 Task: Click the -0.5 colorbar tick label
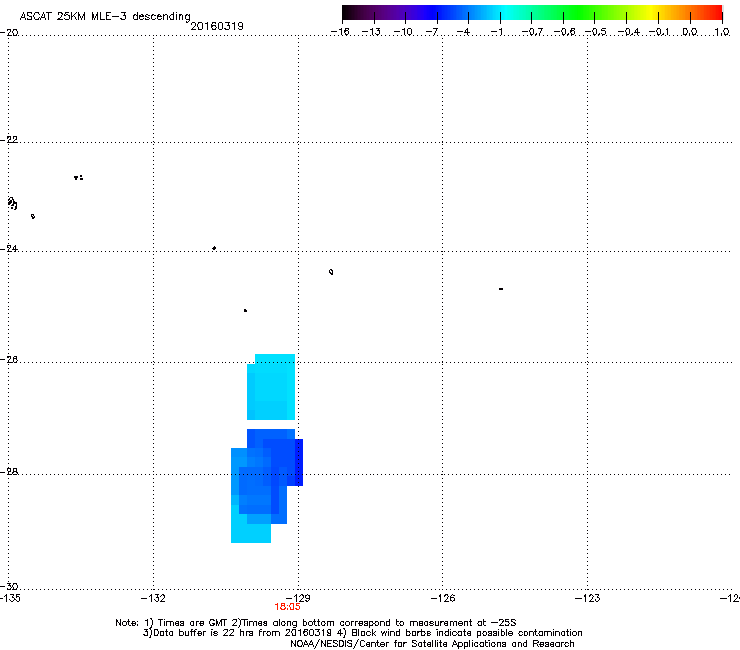tap(596, 32)
